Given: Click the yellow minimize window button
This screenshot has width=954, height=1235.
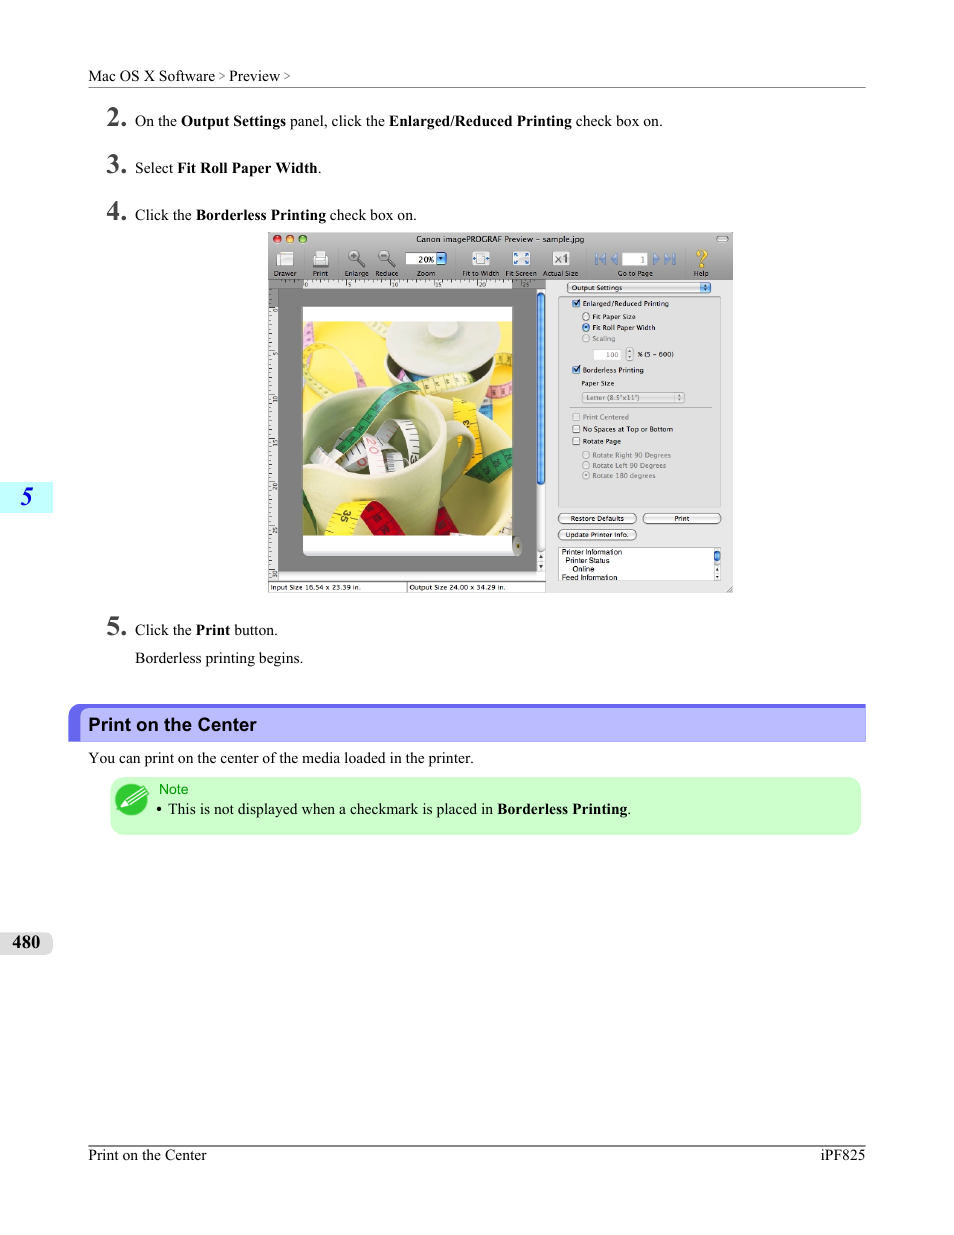Looking at the screenshot, I should tap(290, 239).
